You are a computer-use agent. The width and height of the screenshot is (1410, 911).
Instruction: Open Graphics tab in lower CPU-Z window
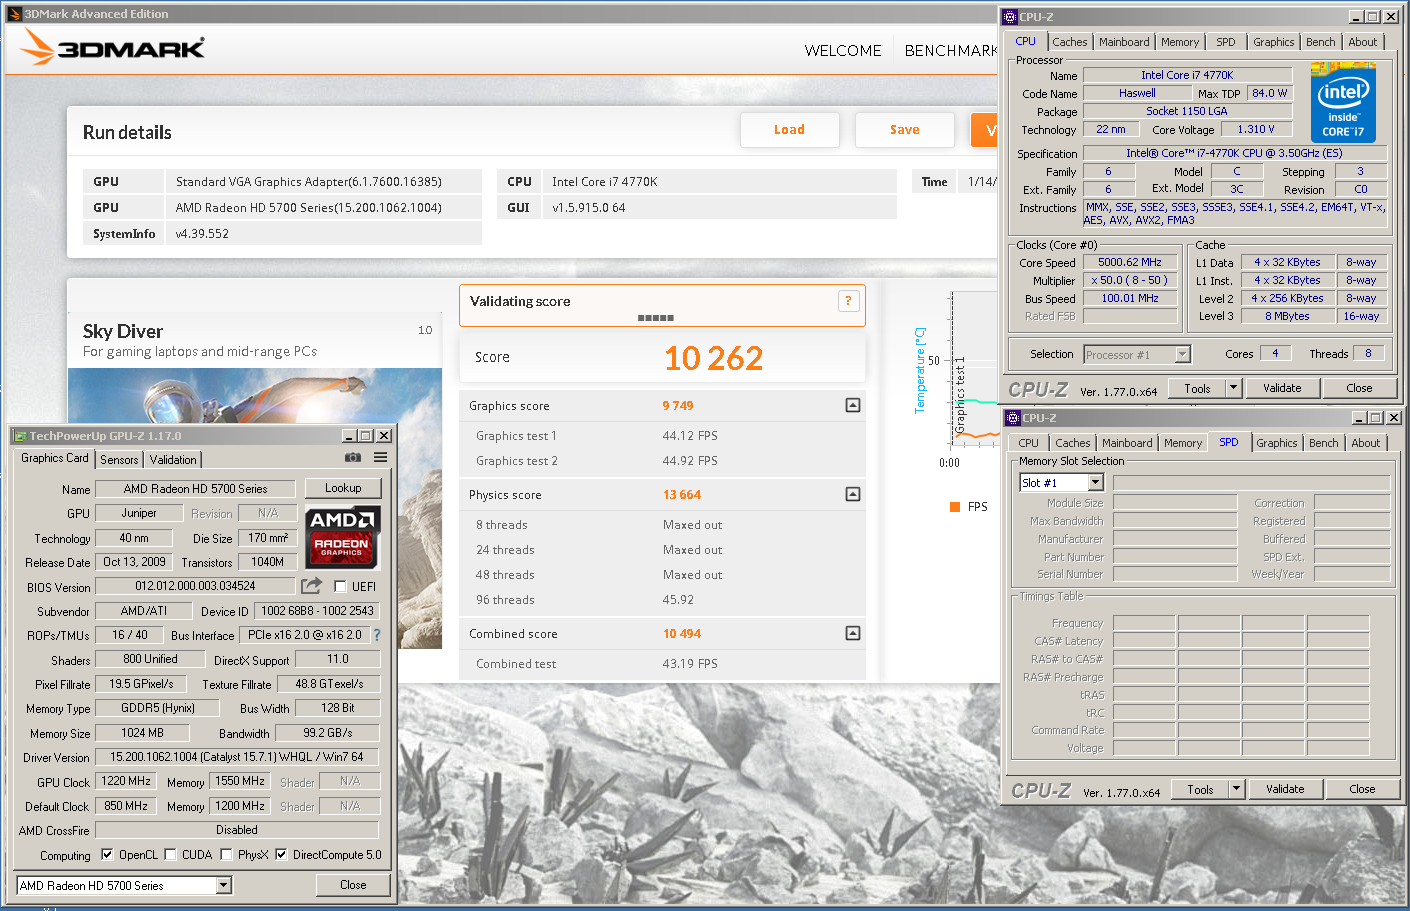coord(1277,443)
